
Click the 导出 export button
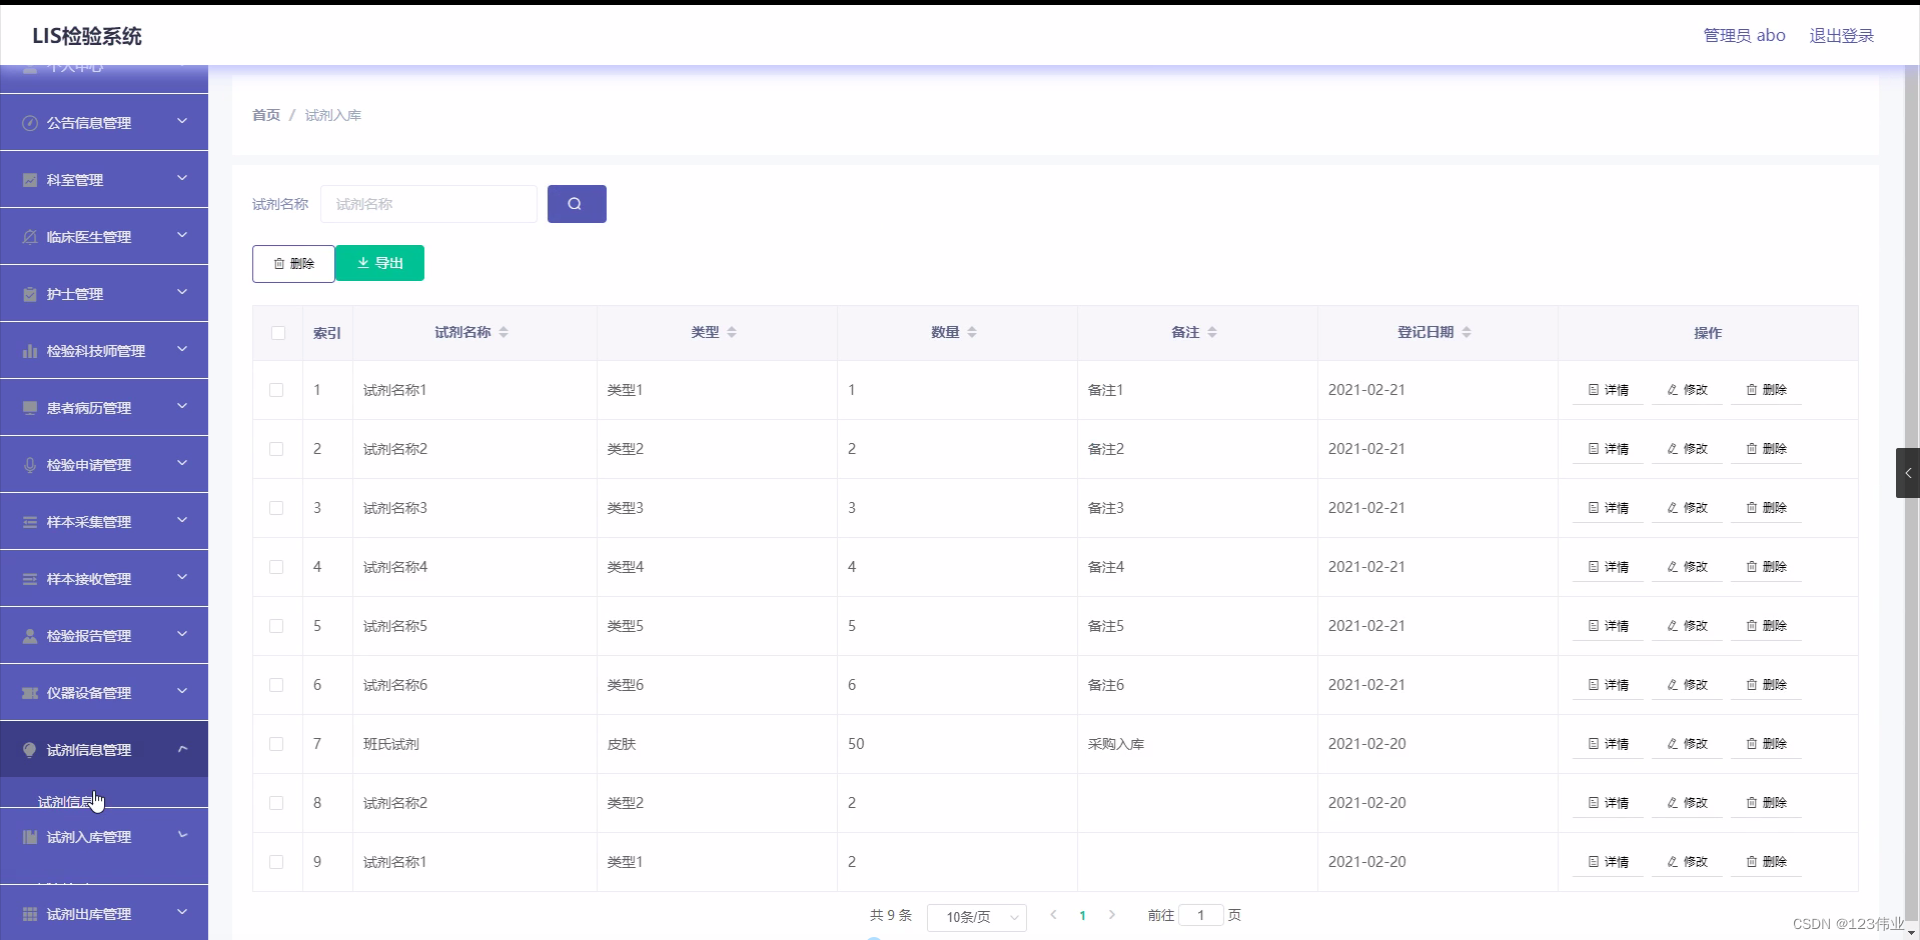tap(379, 263)
